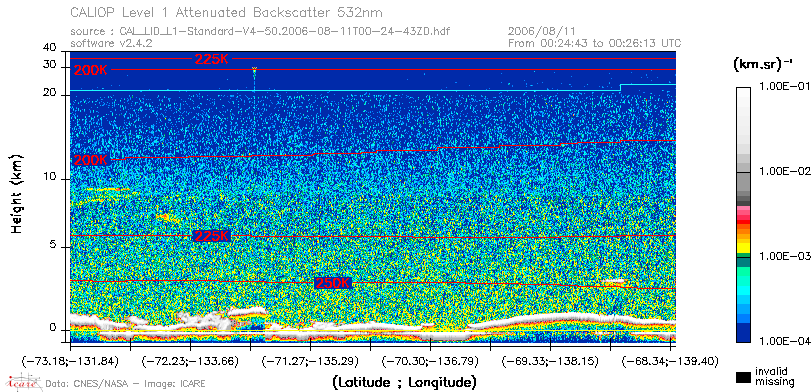Click the dark blue bottom of the colorbar
Viewport: 811px width, 392px height.
point(743,334)
